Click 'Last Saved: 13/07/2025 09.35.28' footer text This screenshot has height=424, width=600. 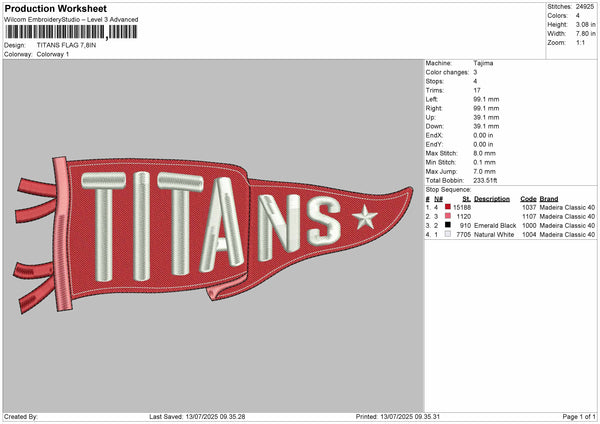197,416
